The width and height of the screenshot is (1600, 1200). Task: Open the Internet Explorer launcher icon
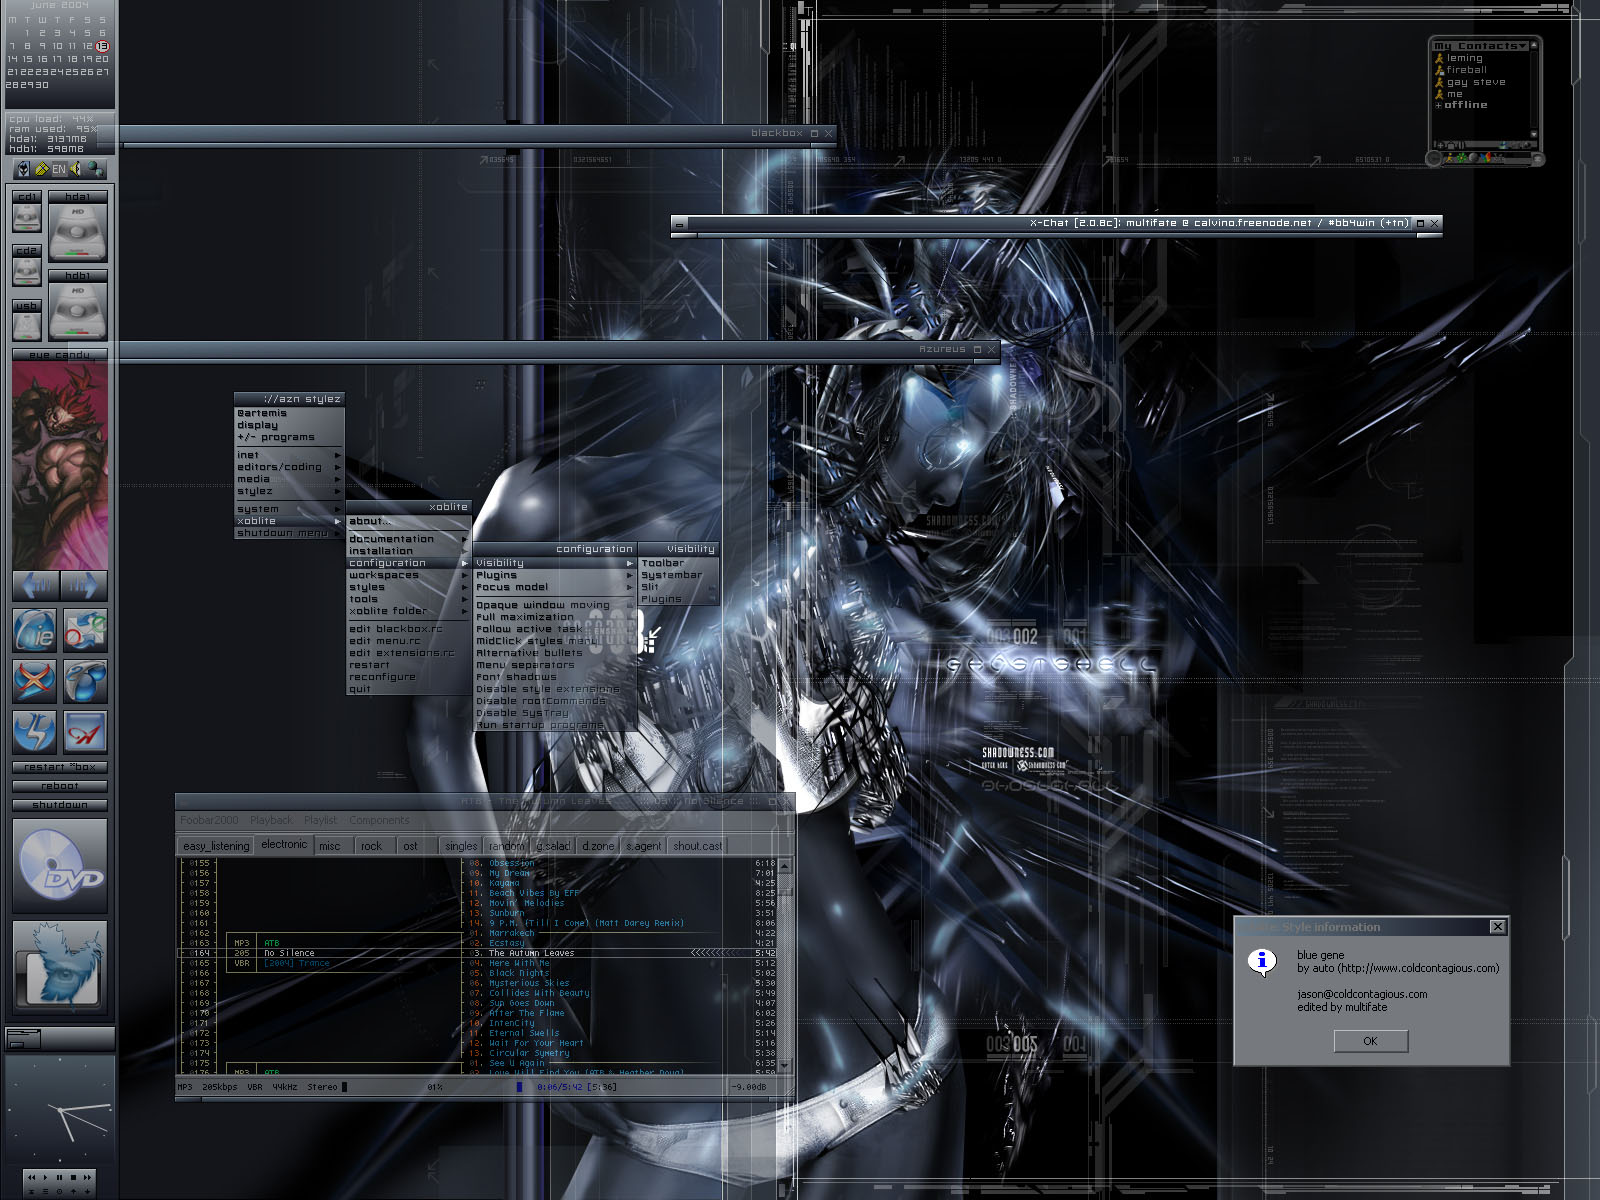point(34,630)
